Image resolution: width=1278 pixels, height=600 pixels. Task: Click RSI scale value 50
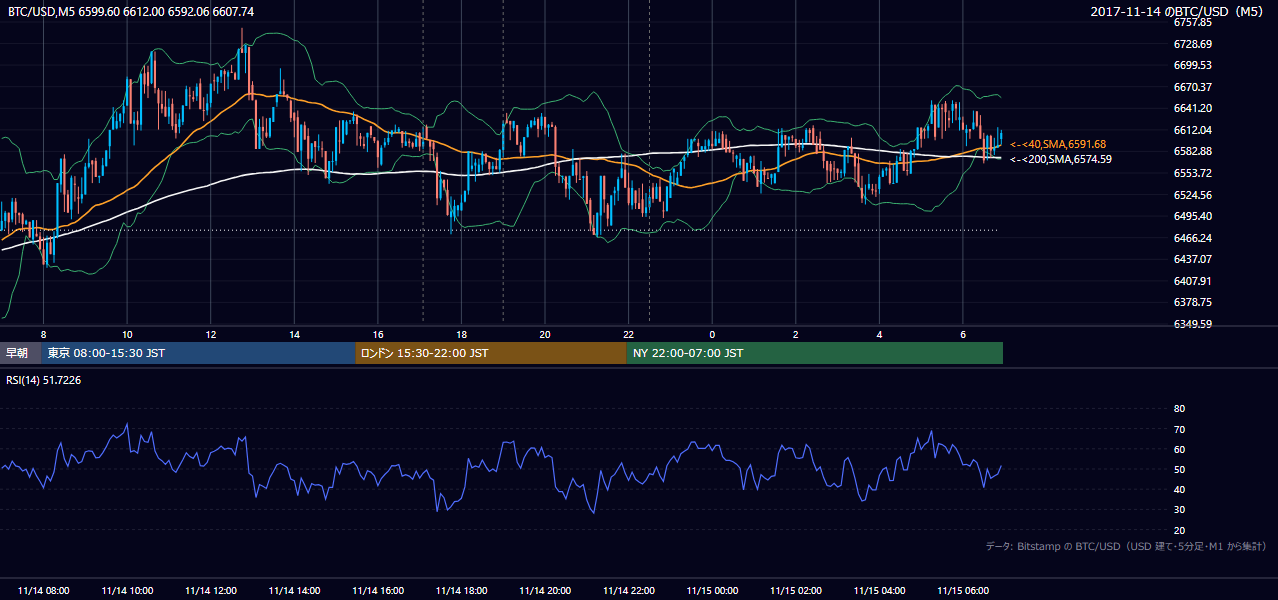point(1179,469)
